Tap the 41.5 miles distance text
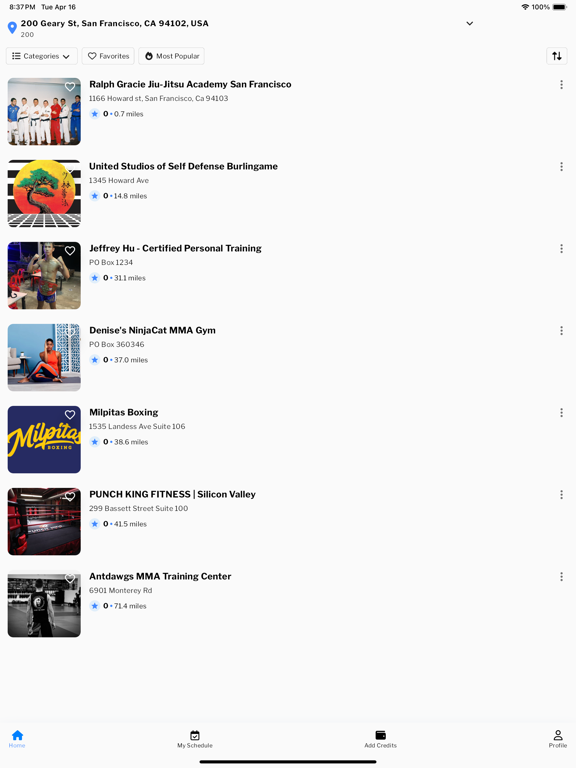 [130, 524]
